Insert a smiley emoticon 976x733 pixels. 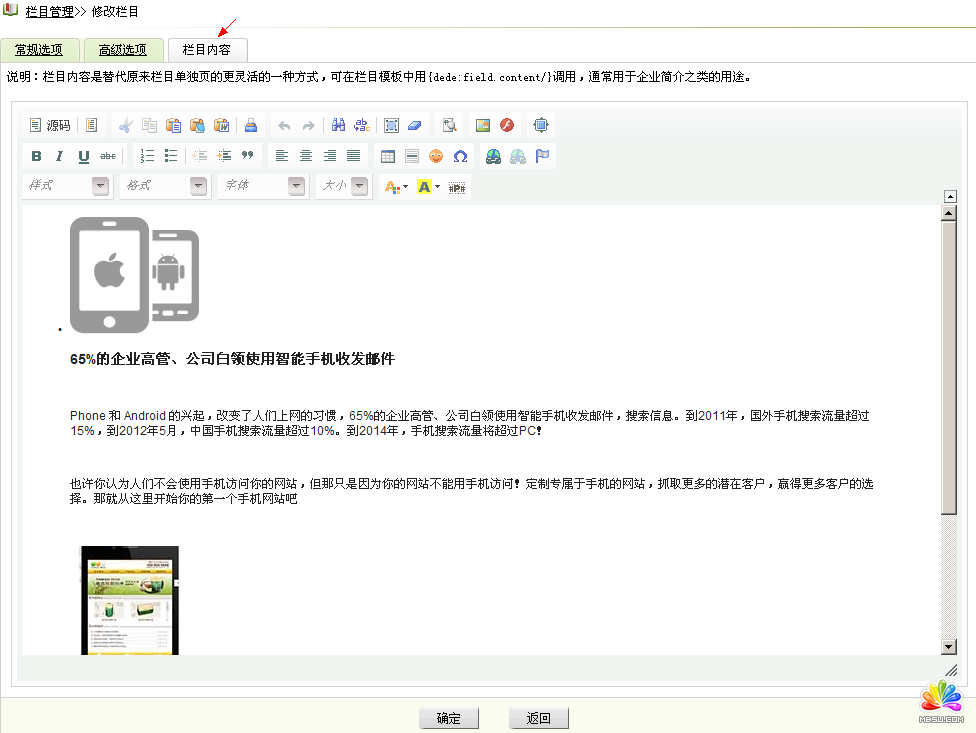point(436,156)
